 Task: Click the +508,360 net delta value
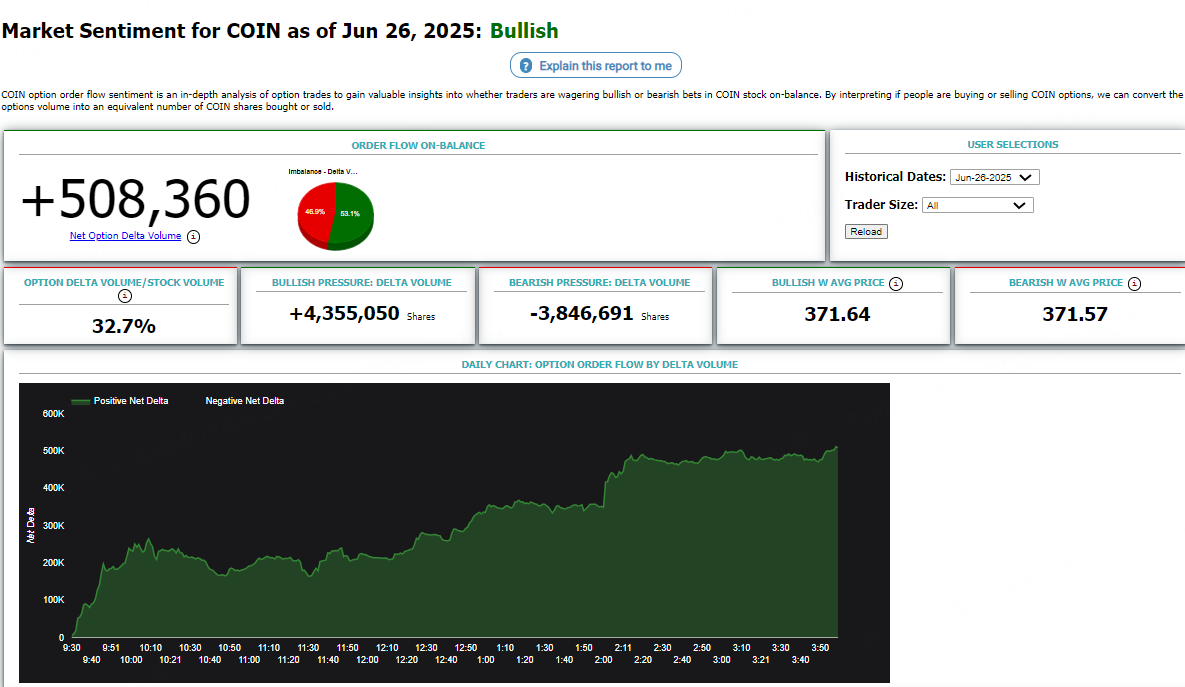(x=135, y=199)
